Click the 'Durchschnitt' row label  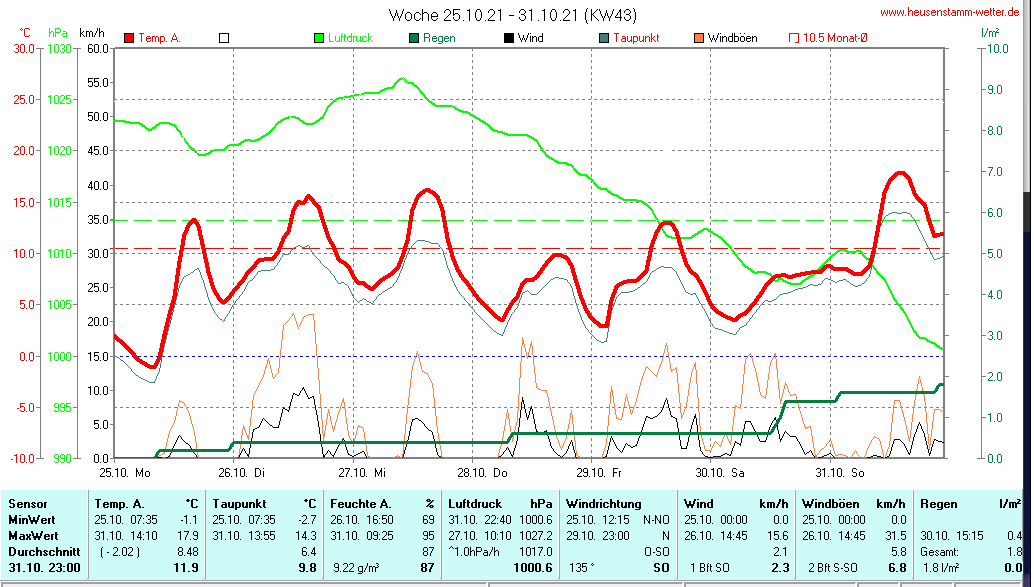(44, 551)
